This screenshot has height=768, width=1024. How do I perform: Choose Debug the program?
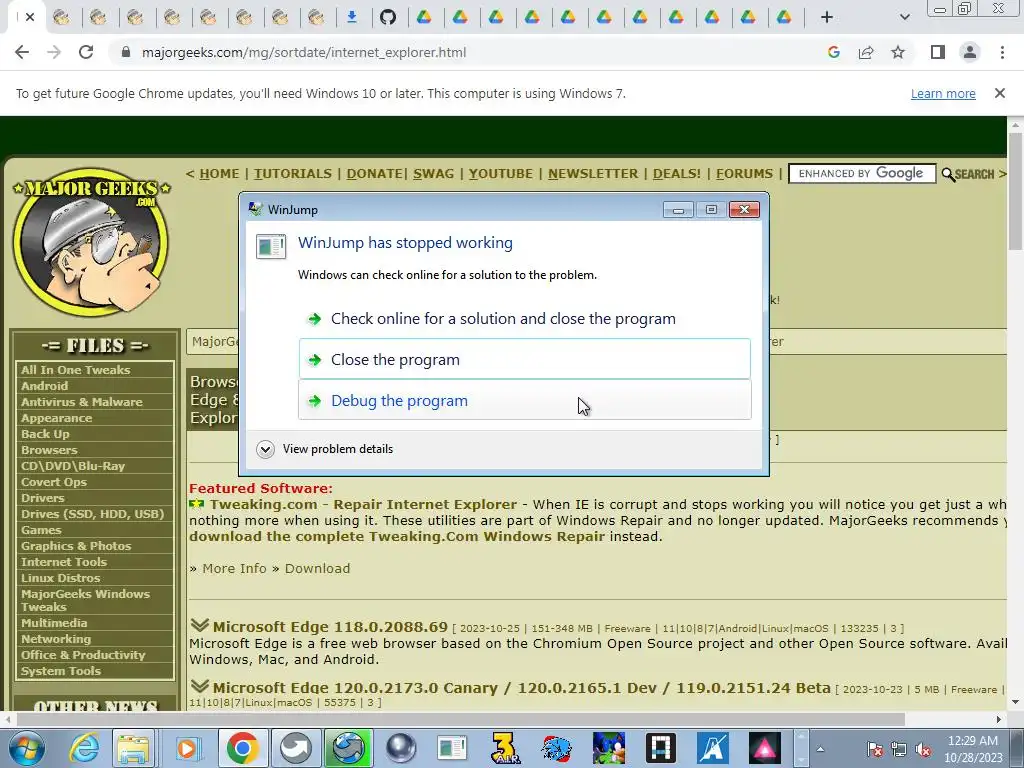click(x=524, y=400)
